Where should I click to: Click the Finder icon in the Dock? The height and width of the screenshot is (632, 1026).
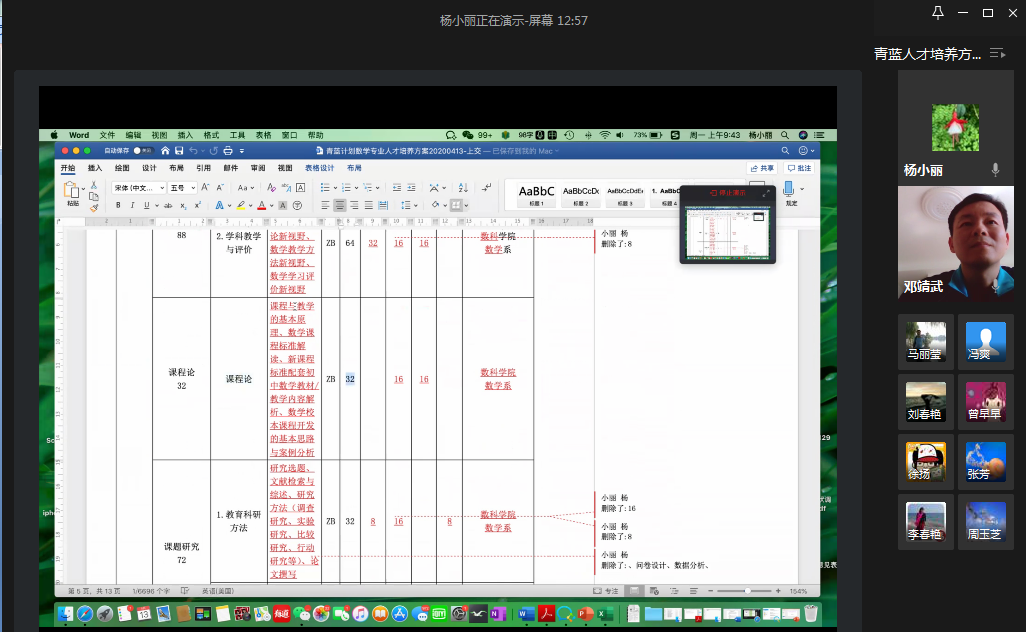click(x=65, y=614)
